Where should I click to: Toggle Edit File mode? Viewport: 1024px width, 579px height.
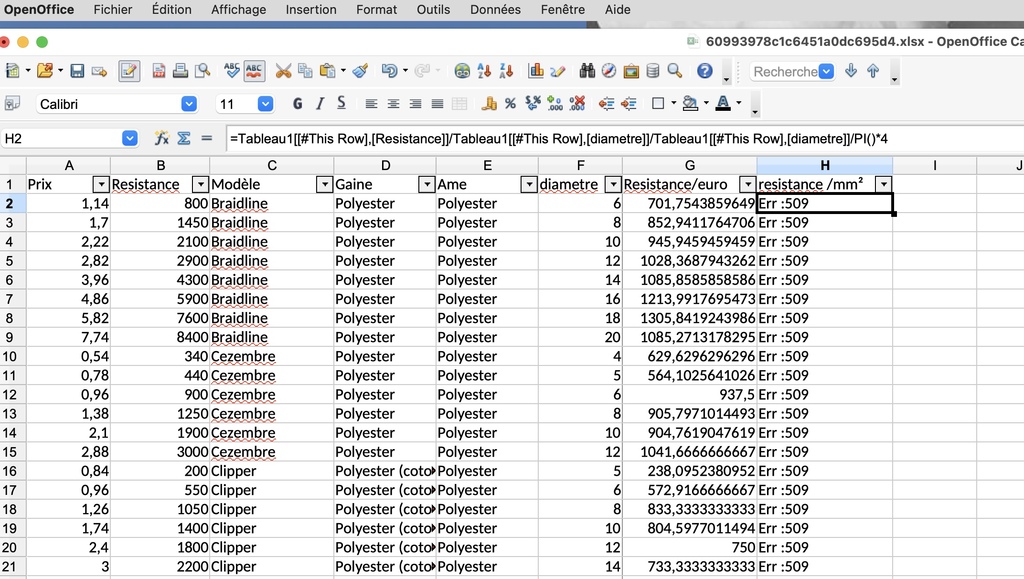pos(129,71)
